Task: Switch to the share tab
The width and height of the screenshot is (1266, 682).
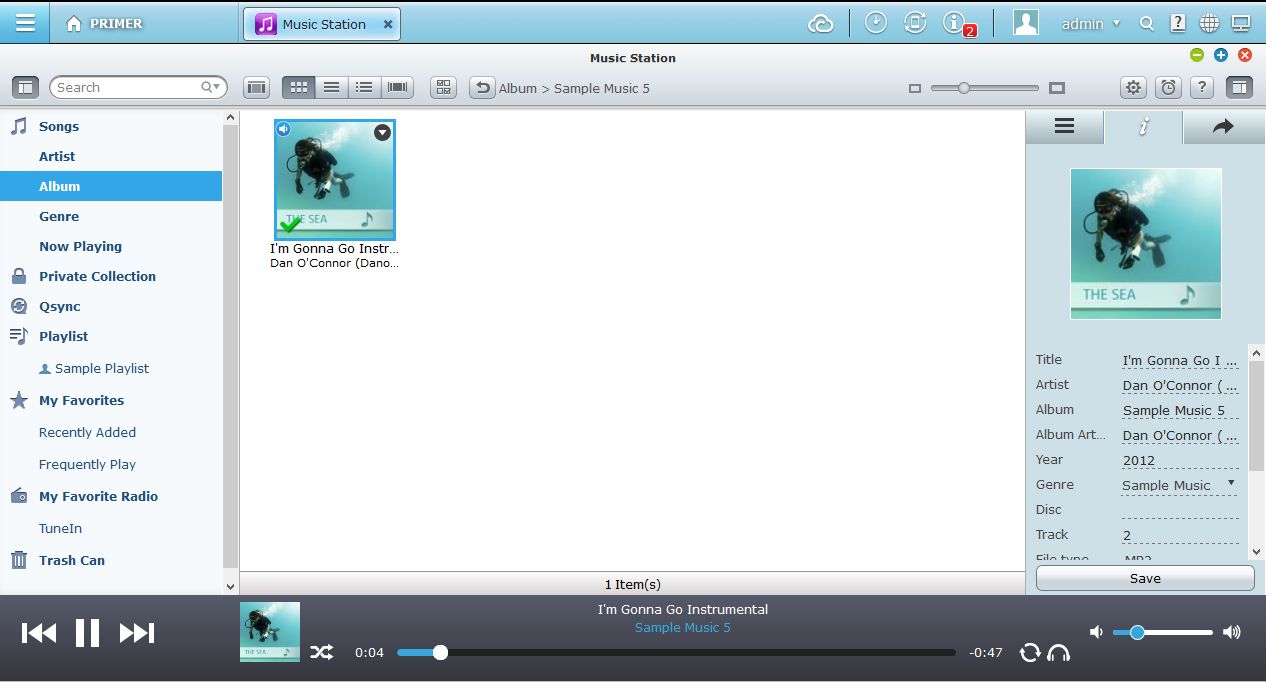Action: point(1223,127)
